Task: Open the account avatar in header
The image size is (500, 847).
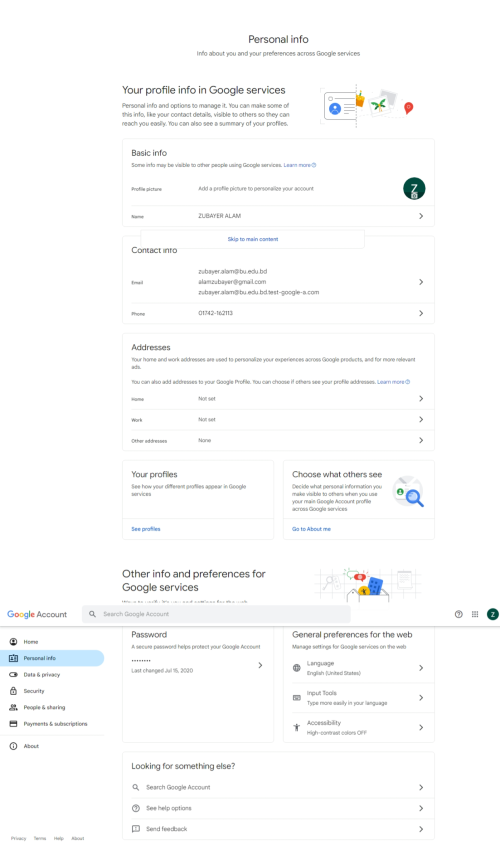Action: 492,614
